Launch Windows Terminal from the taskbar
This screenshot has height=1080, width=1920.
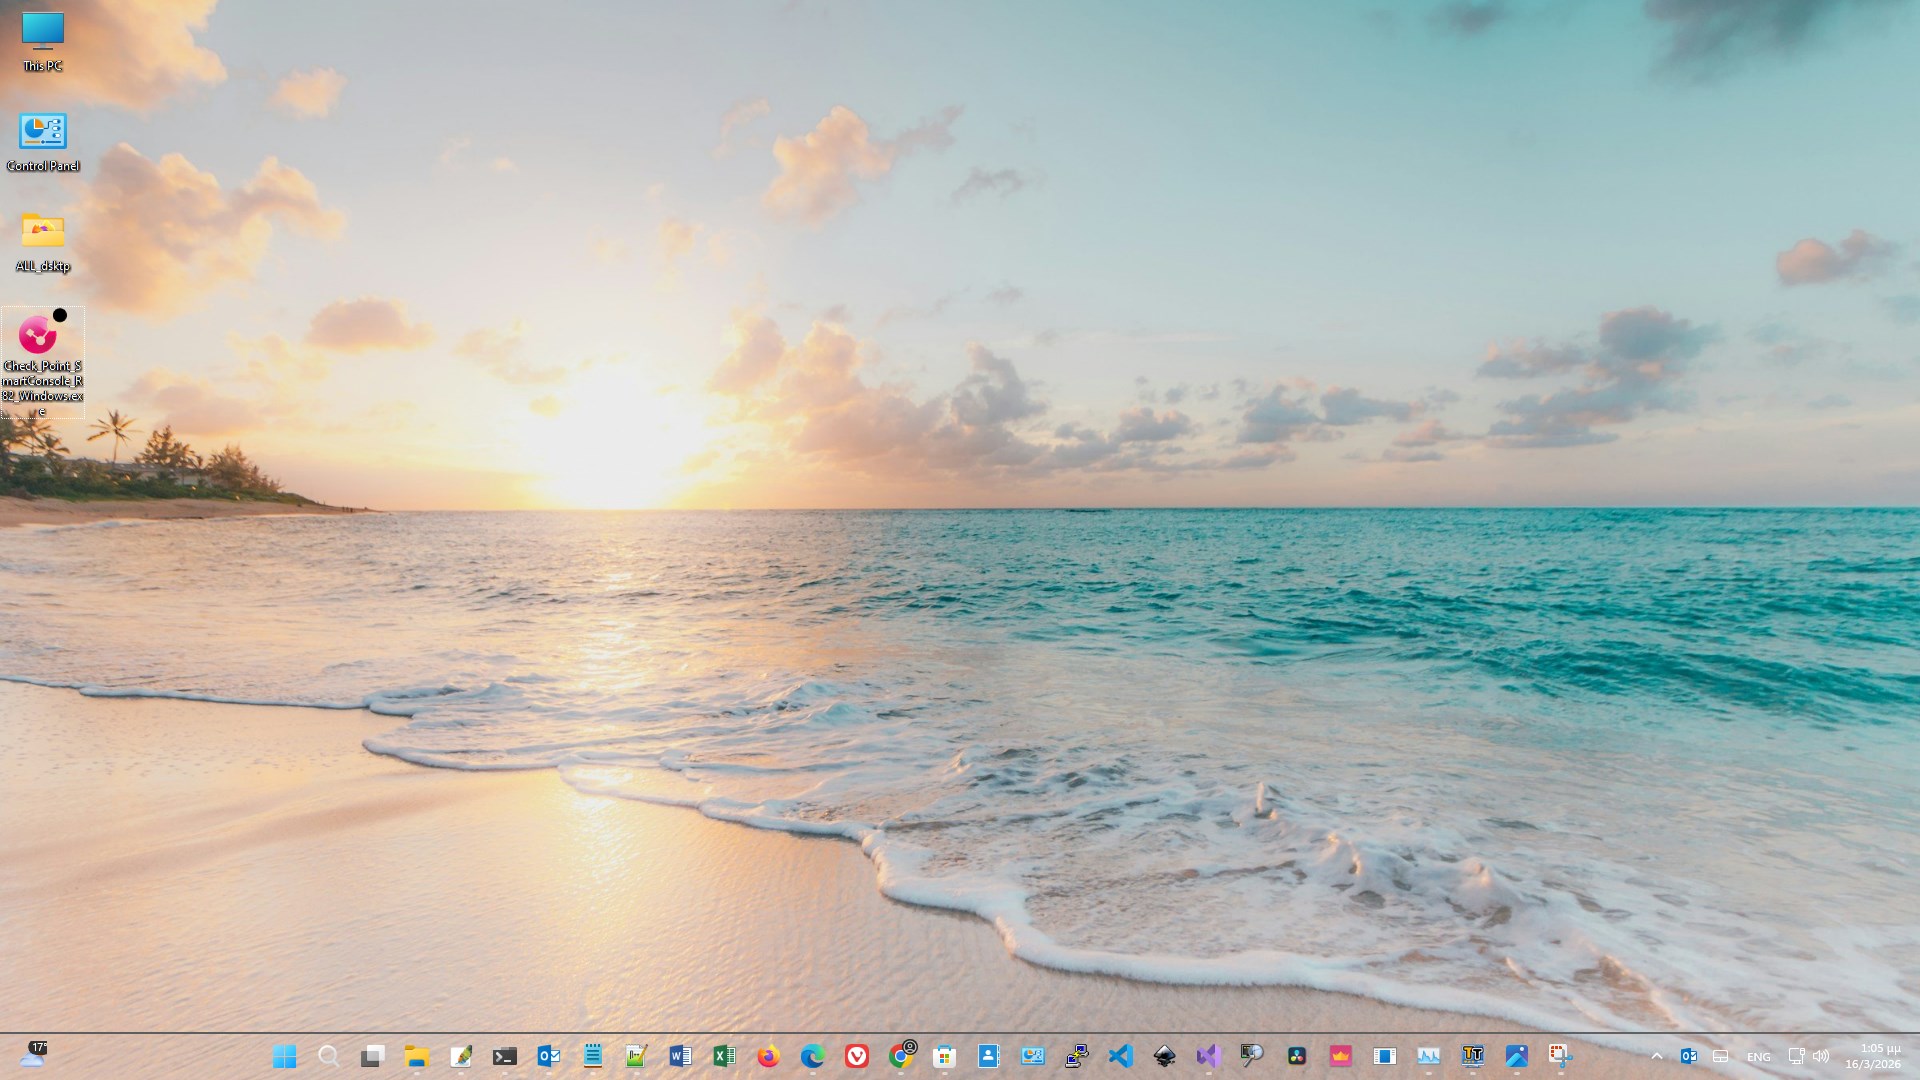(505, 1055)
